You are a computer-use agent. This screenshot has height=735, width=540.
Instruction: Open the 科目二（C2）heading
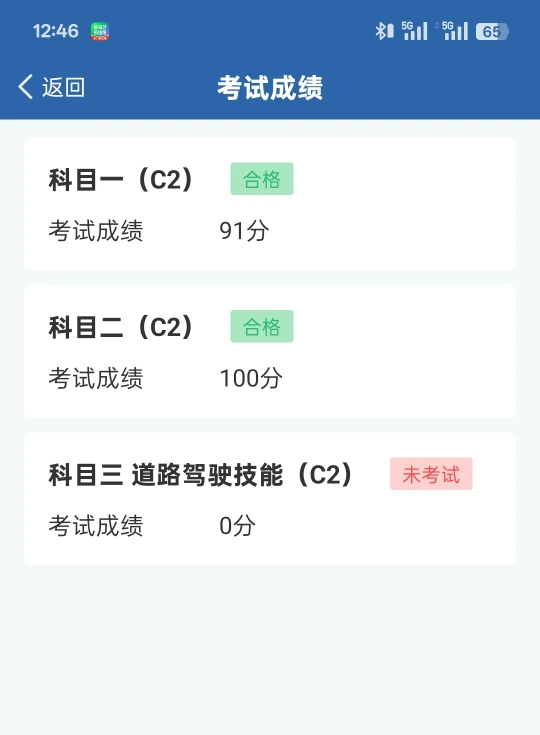pyautogui.click(x=121, y=327)
